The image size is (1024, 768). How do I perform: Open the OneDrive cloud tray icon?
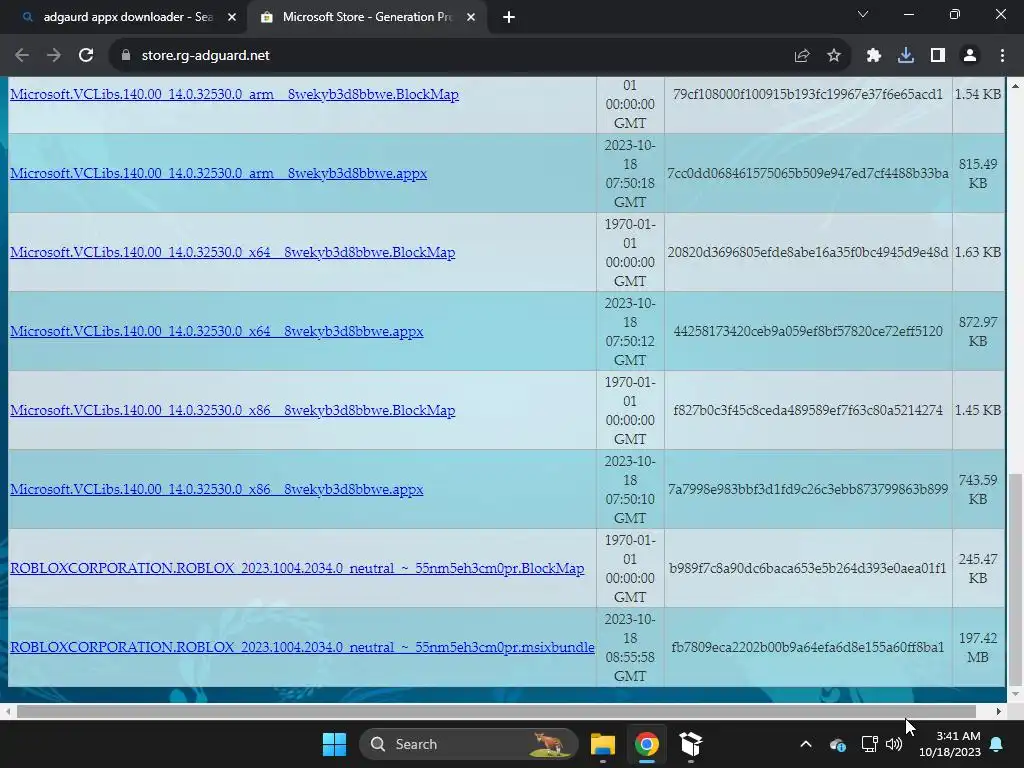[x=837, y=744]
